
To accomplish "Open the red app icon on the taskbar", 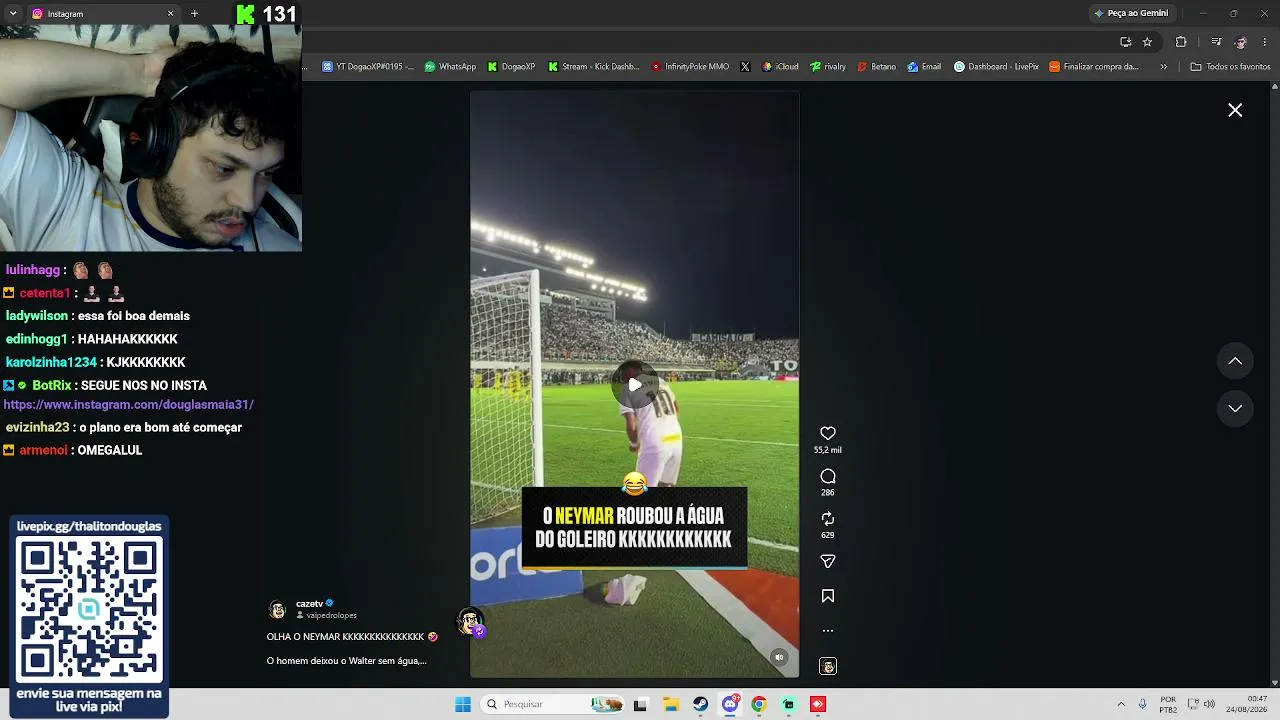I will click(818, 704).
